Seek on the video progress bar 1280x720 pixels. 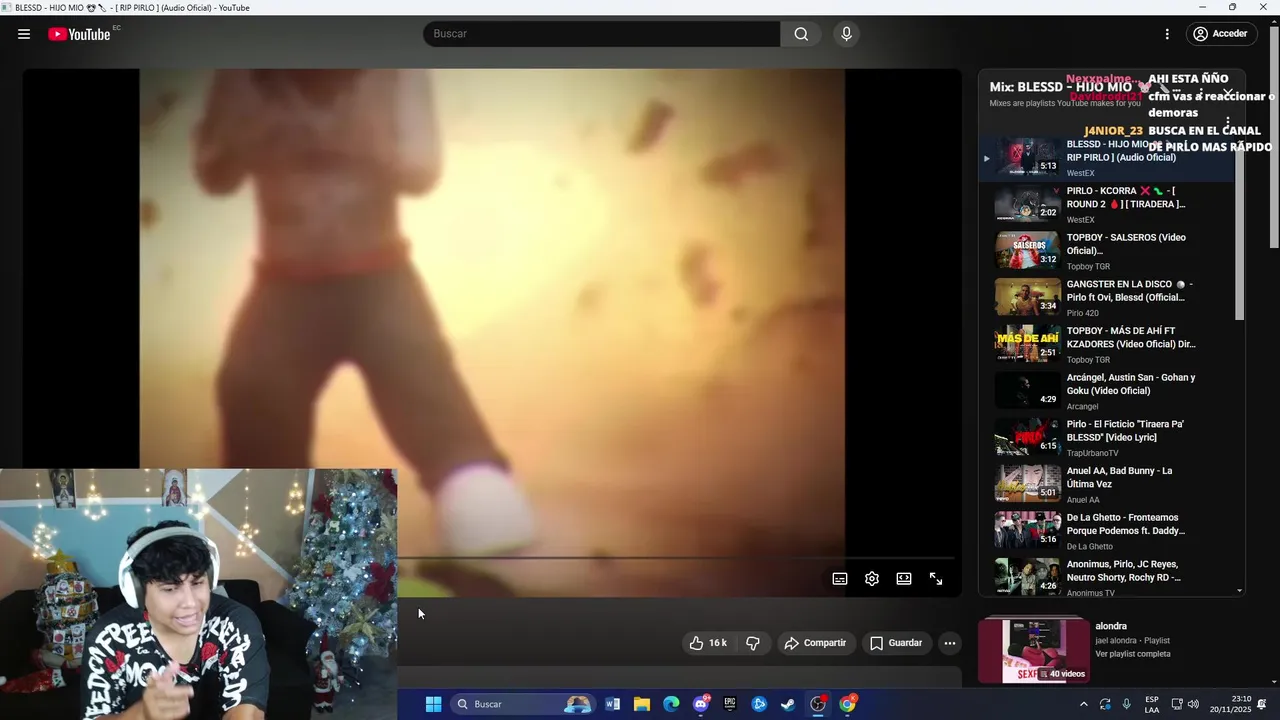pyautogui.click(x=676, y=558)
